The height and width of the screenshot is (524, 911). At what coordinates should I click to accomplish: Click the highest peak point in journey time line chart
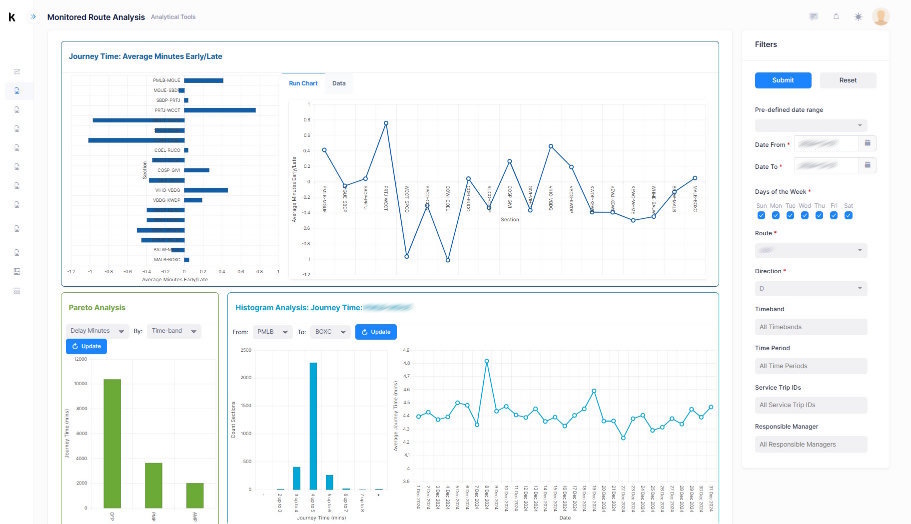click(x=486, y=361)
